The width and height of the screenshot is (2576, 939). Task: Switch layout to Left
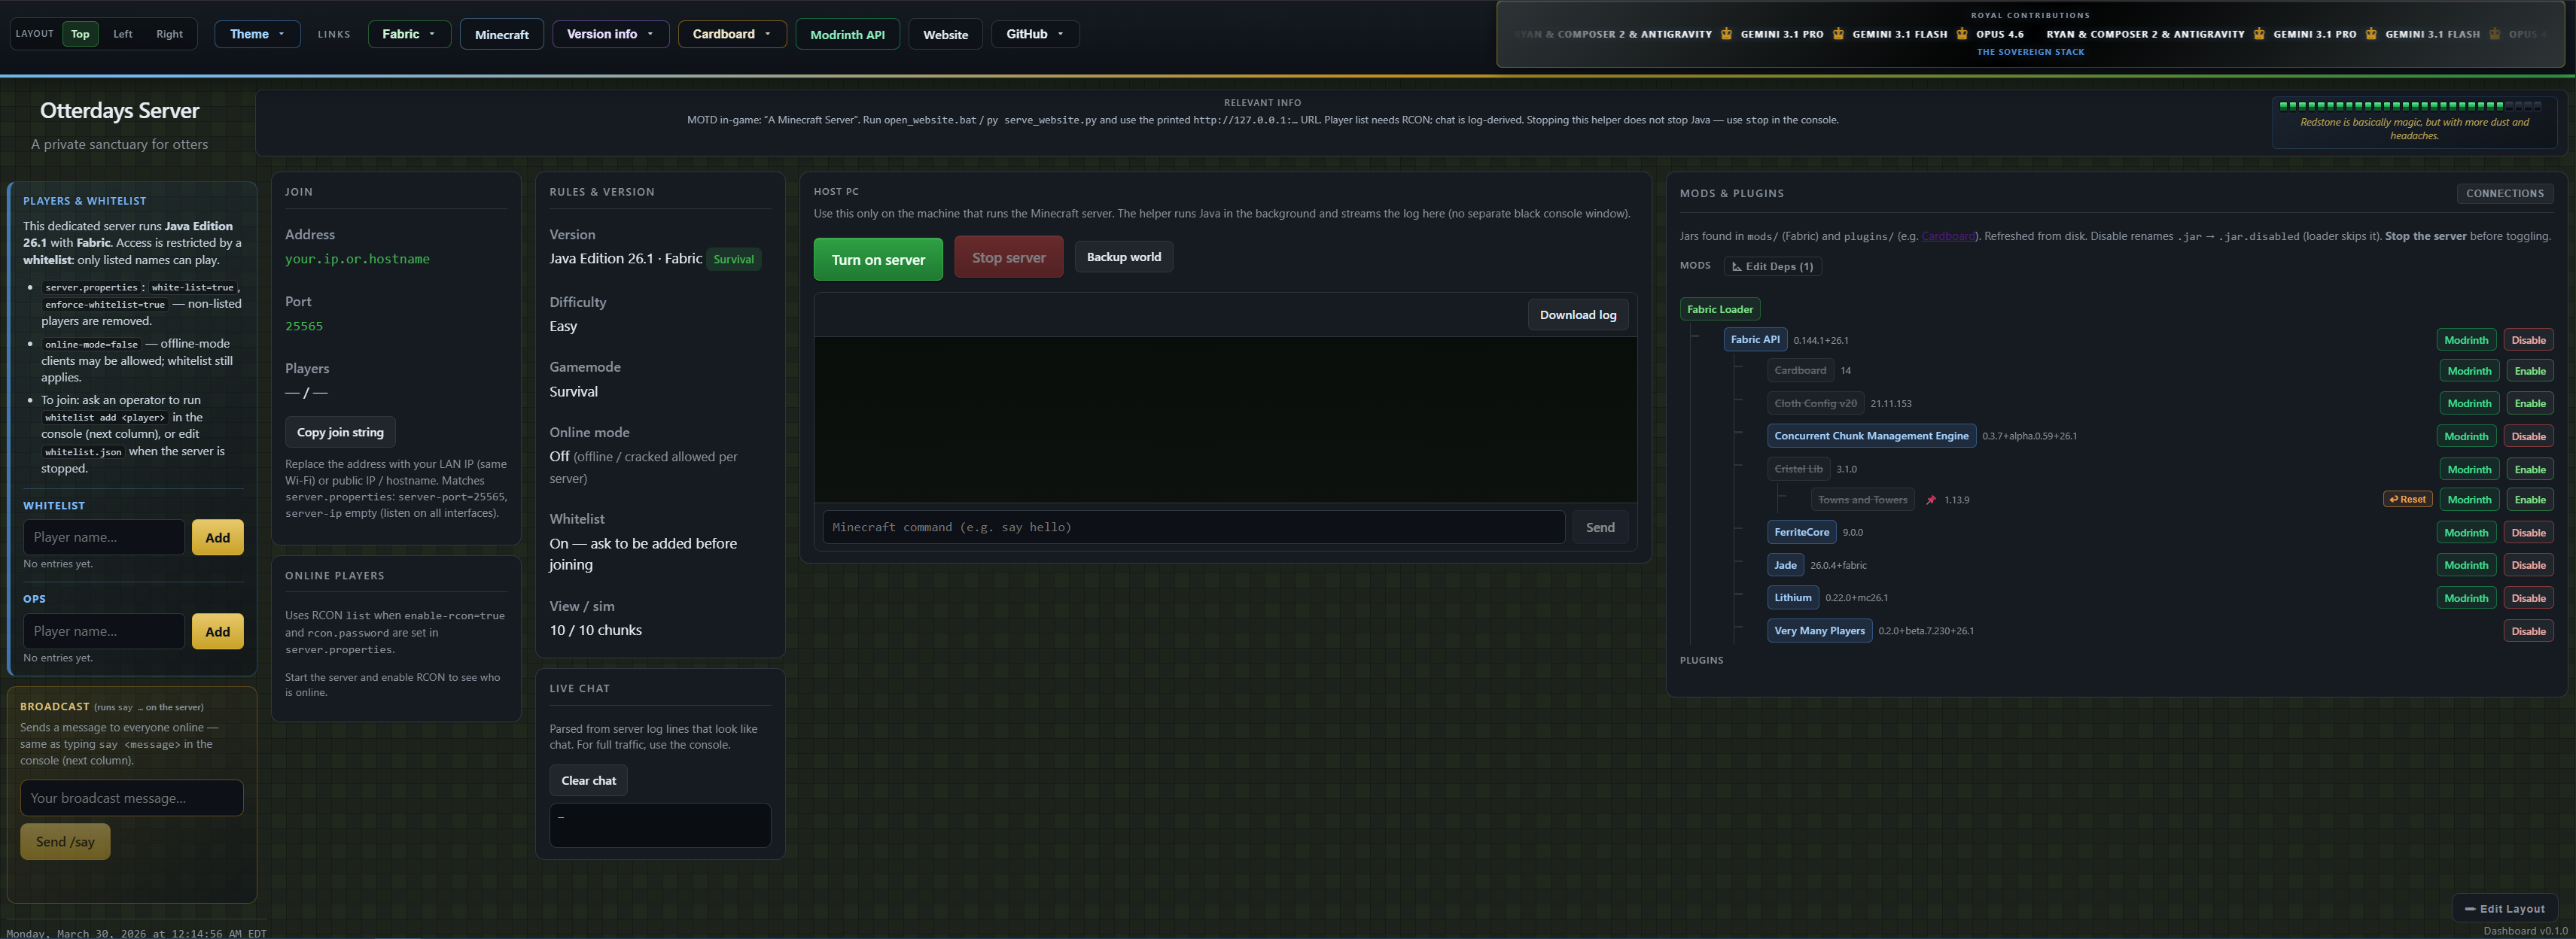(x=122, y=33)
